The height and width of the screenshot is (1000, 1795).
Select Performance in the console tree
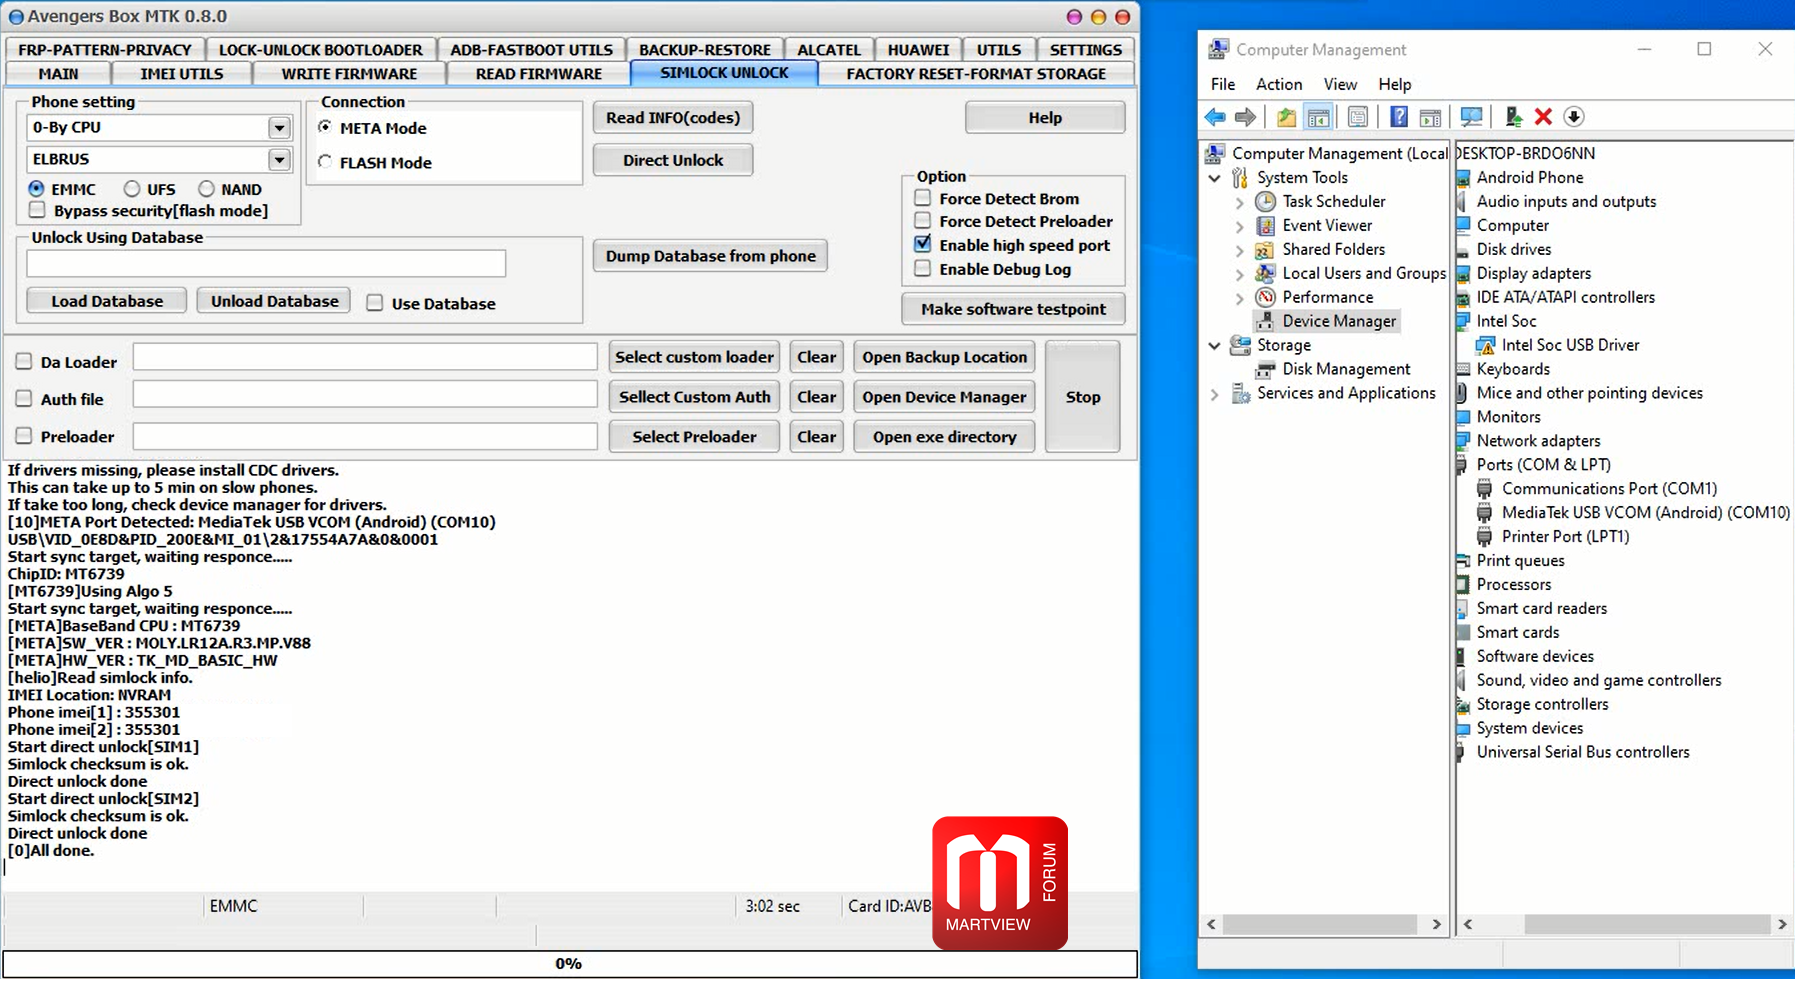pos(1327,297)
